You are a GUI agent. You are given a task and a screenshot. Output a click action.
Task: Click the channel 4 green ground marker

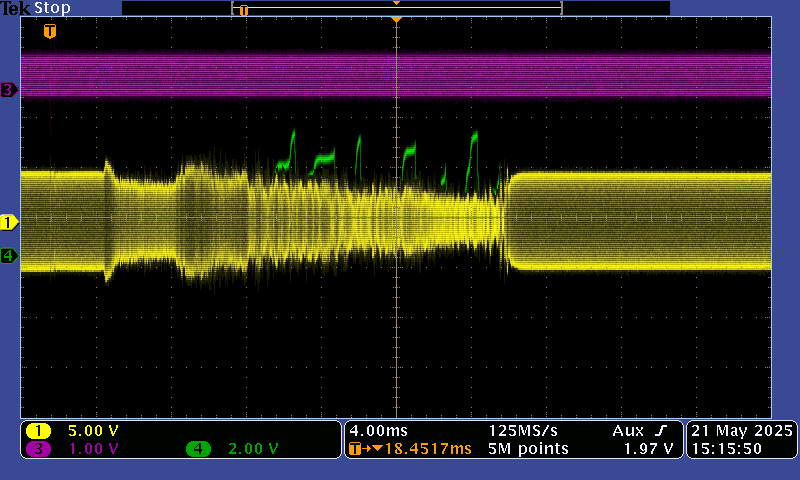[9, 256]
